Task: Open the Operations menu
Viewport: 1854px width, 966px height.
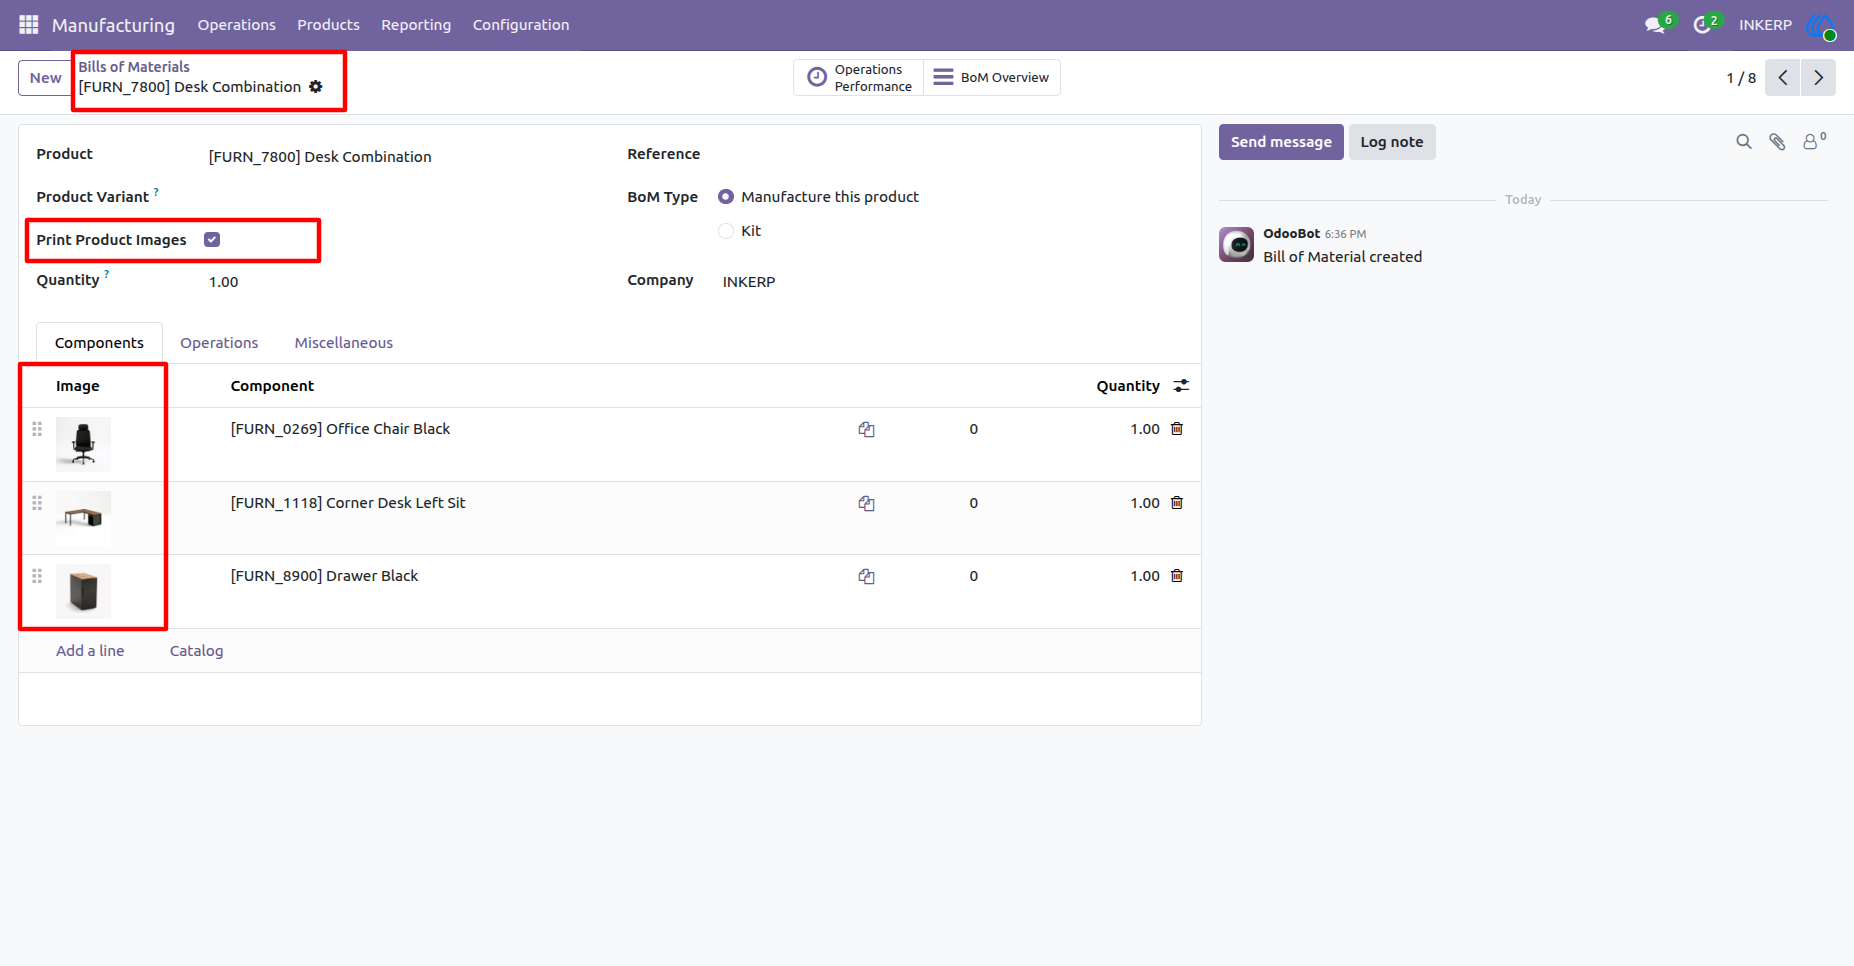Action: (x=236, y=25)
